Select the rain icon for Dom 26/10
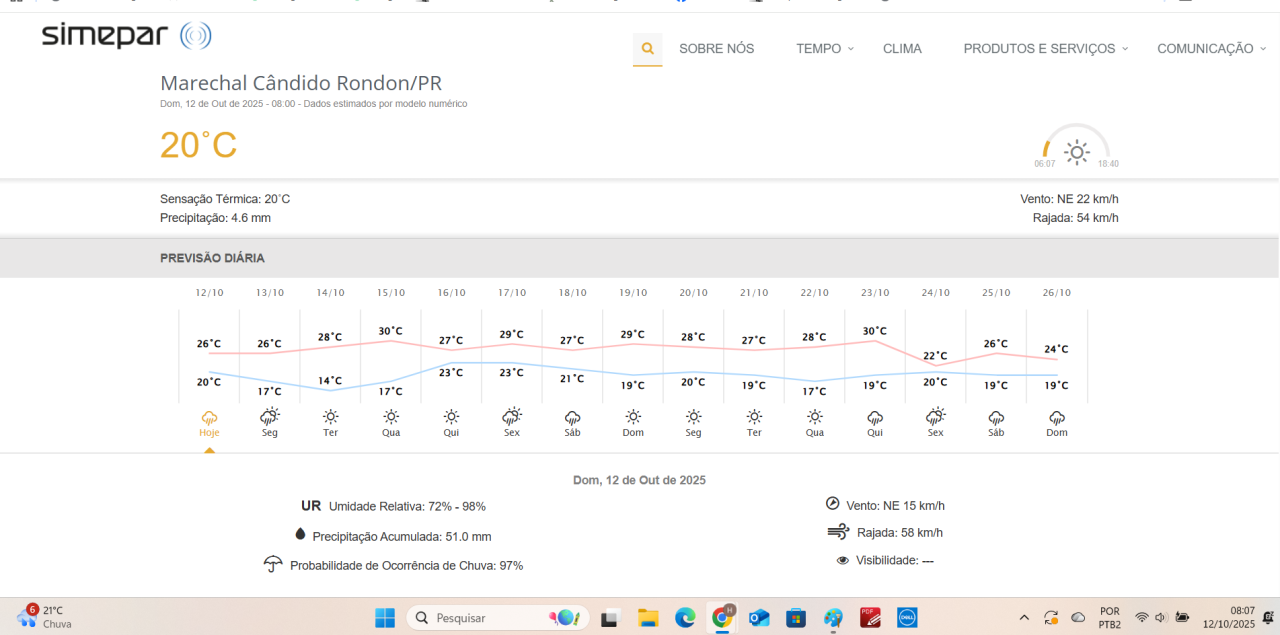 (x=1056, y=417)
